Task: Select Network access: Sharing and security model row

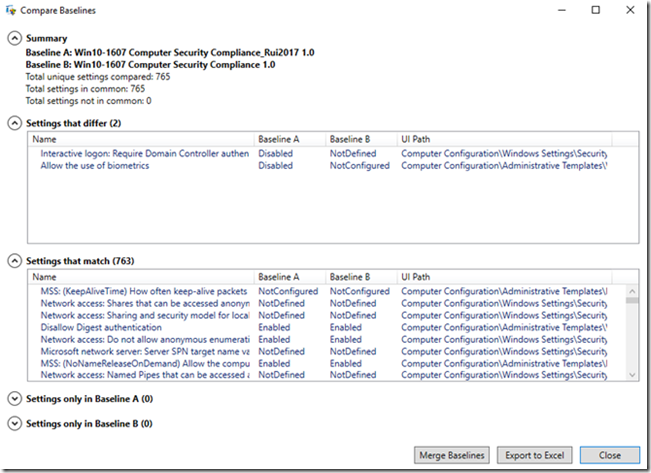Action: coord(327,315)
